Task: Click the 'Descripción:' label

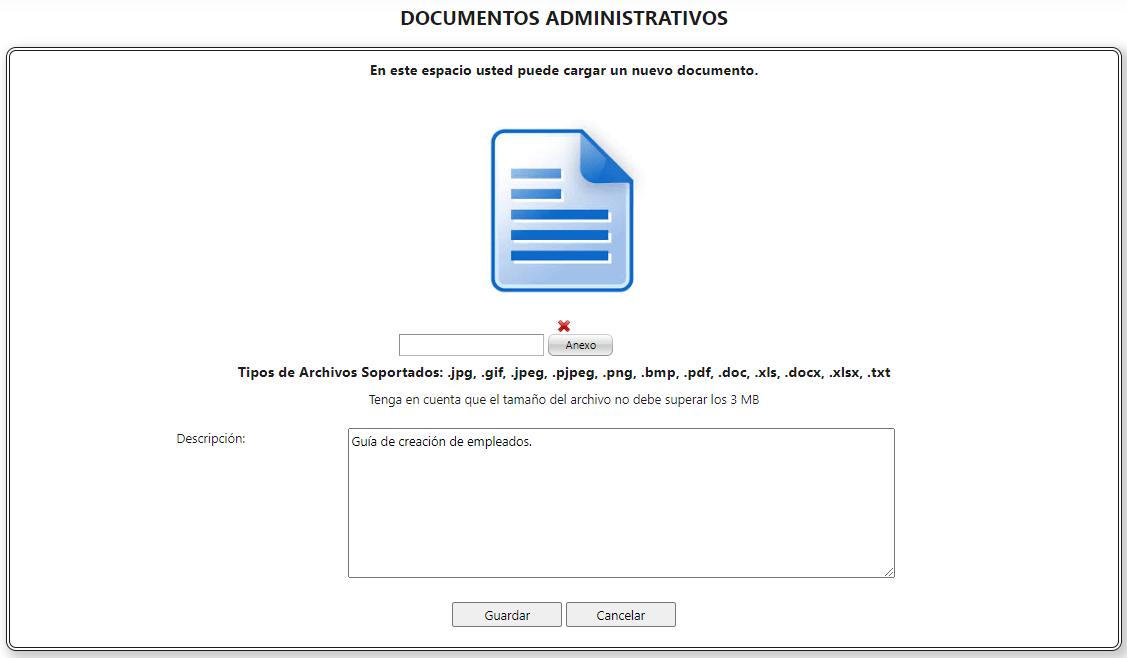Action: tap(211, 439)
